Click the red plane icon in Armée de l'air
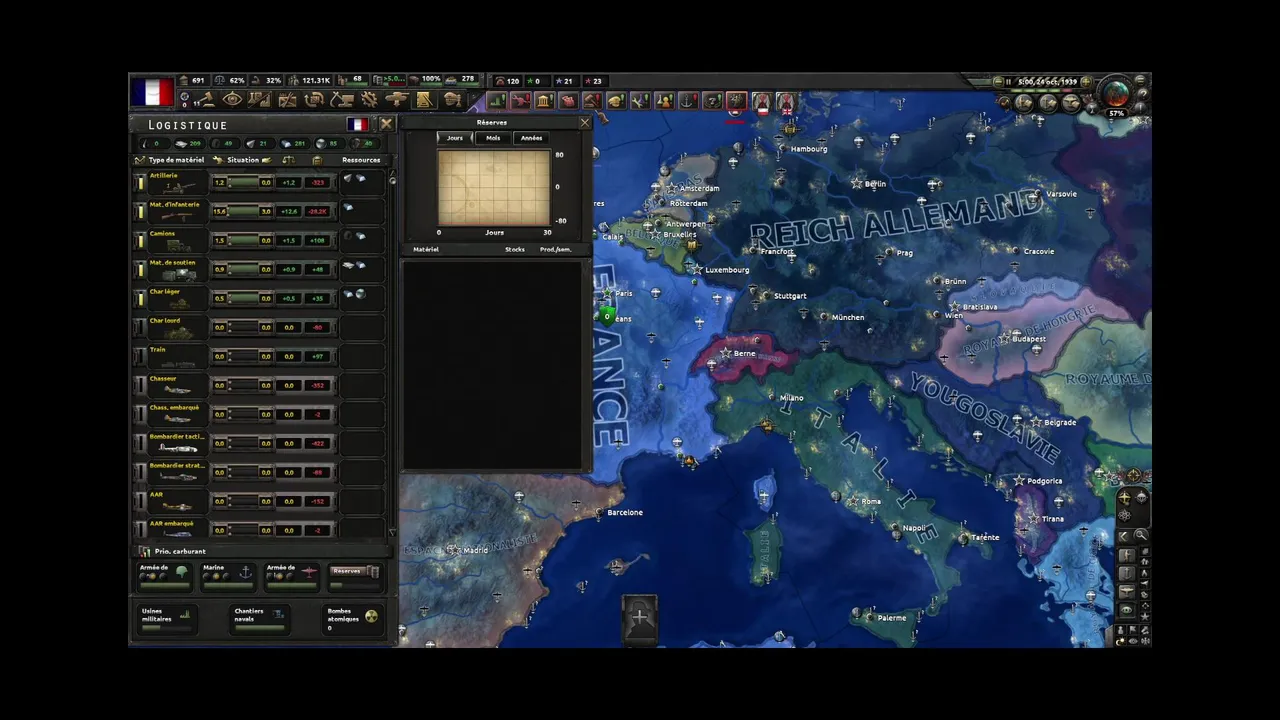 309,572
